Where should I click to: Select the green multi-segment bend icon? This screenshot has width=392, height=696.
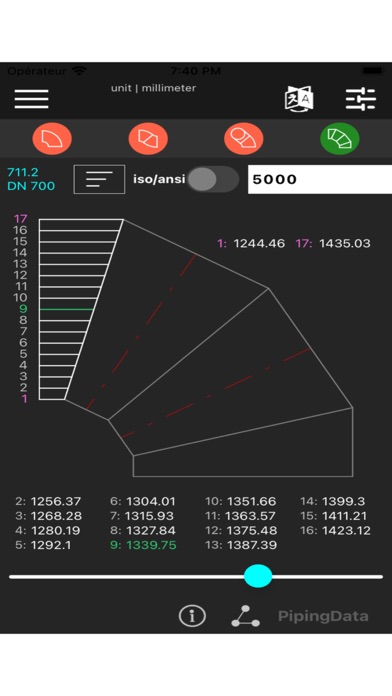340,138
